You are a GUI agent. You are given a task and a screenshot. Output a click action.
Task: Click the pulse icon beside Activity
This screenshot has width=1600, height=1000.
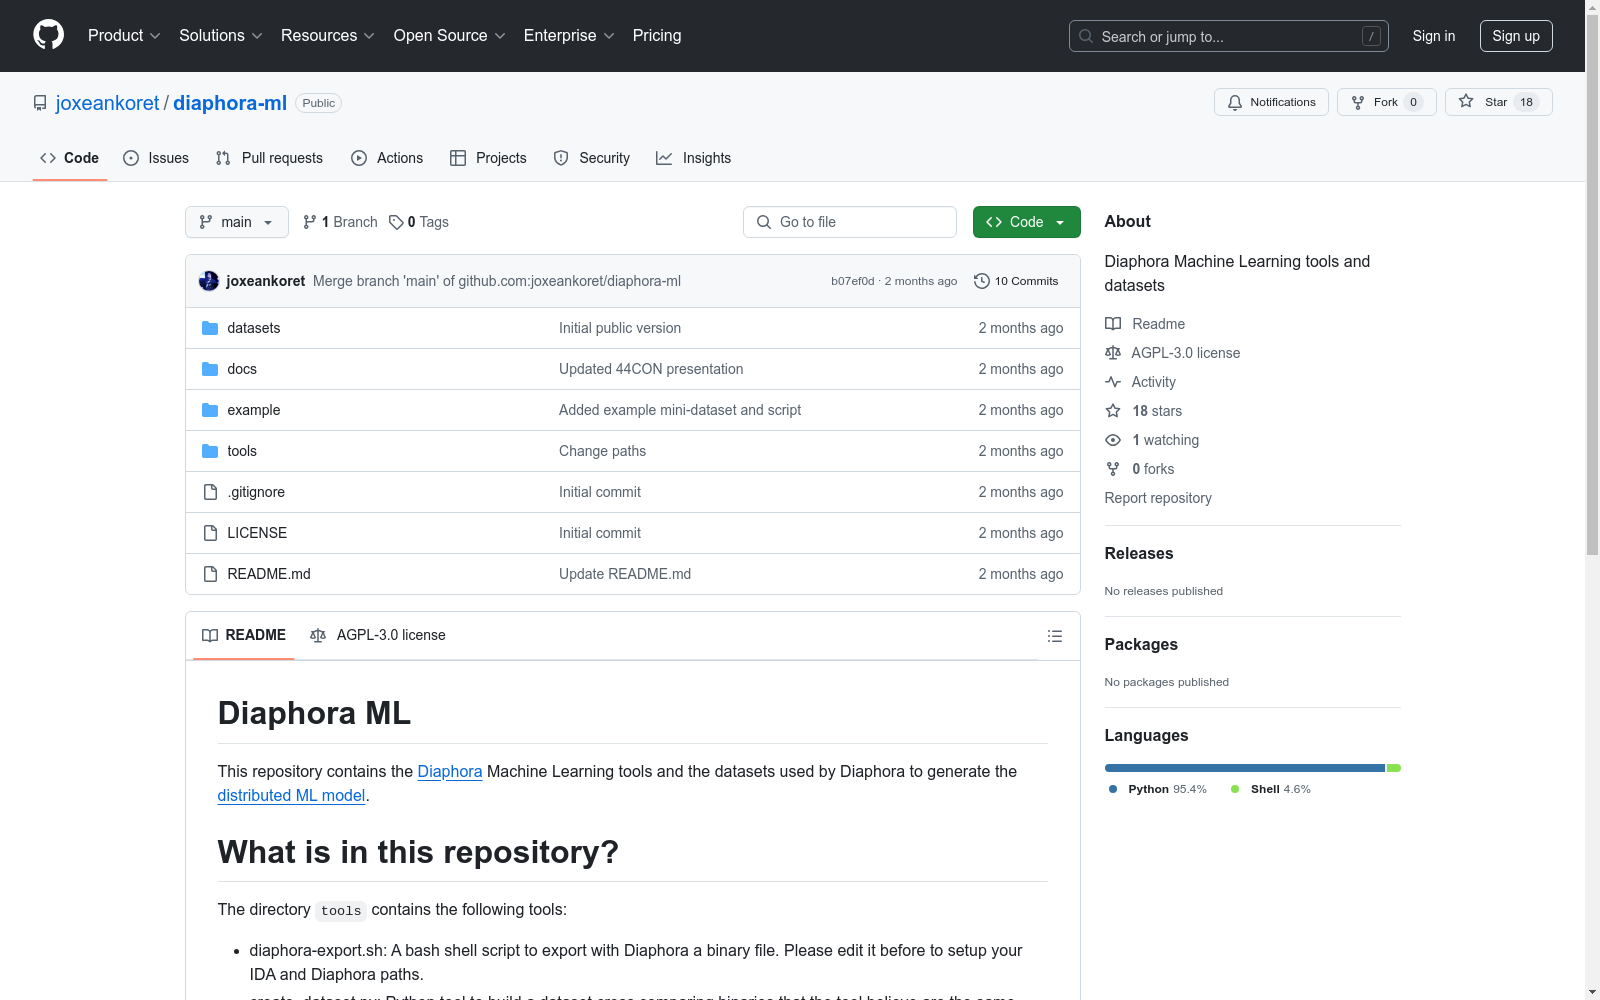pos(1113,382)
